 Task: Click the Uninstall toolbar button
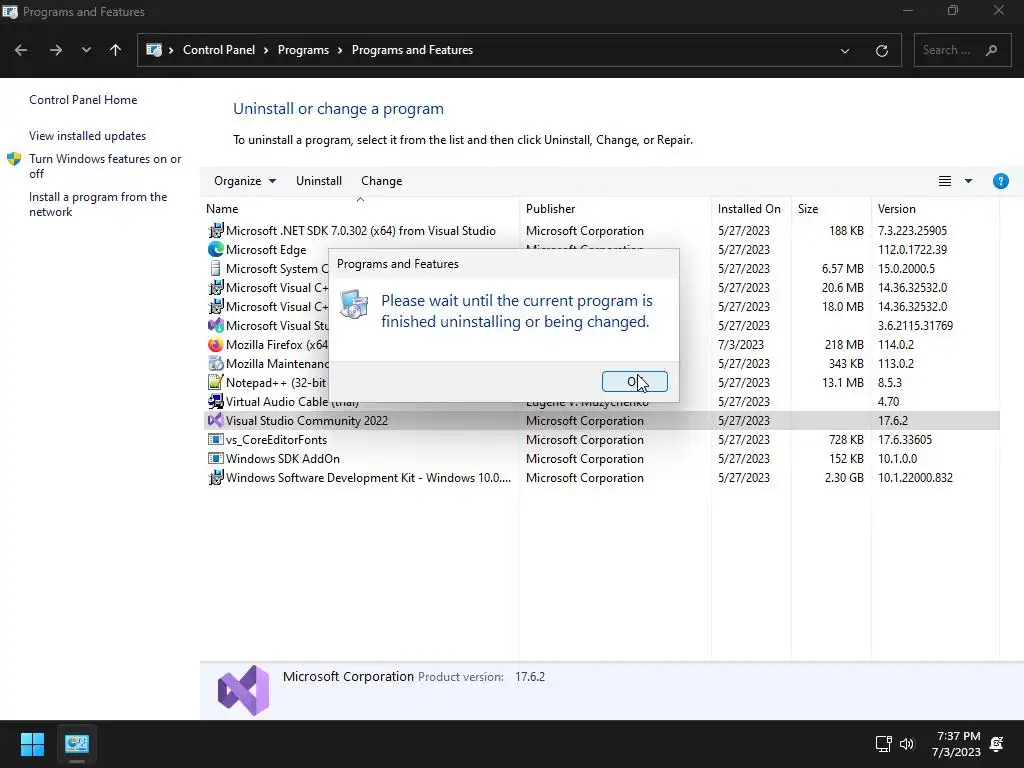319,181
